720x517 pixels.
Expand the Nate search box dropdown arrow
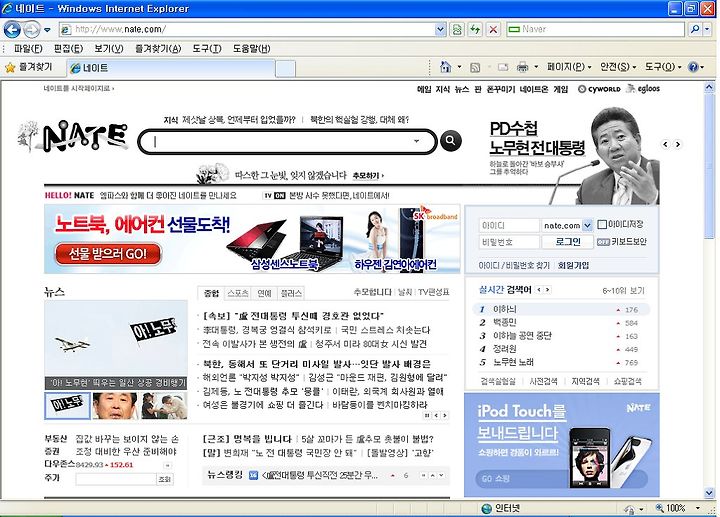(416, 141)
